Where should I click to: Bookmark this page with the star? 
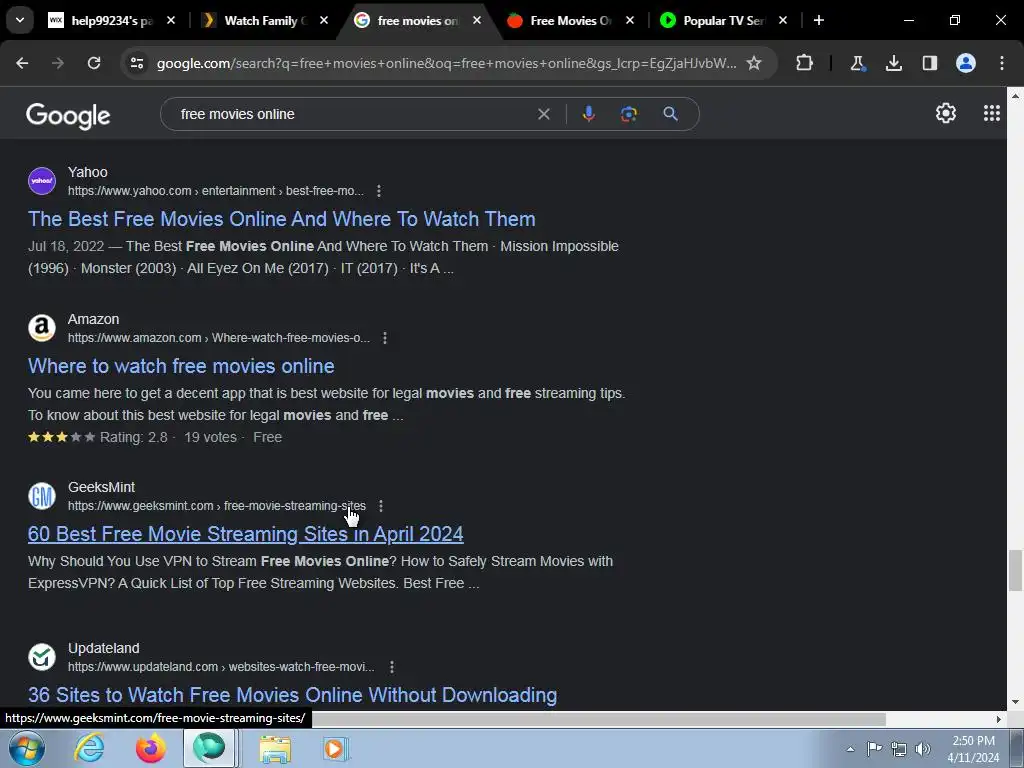[x=754, y=63]
